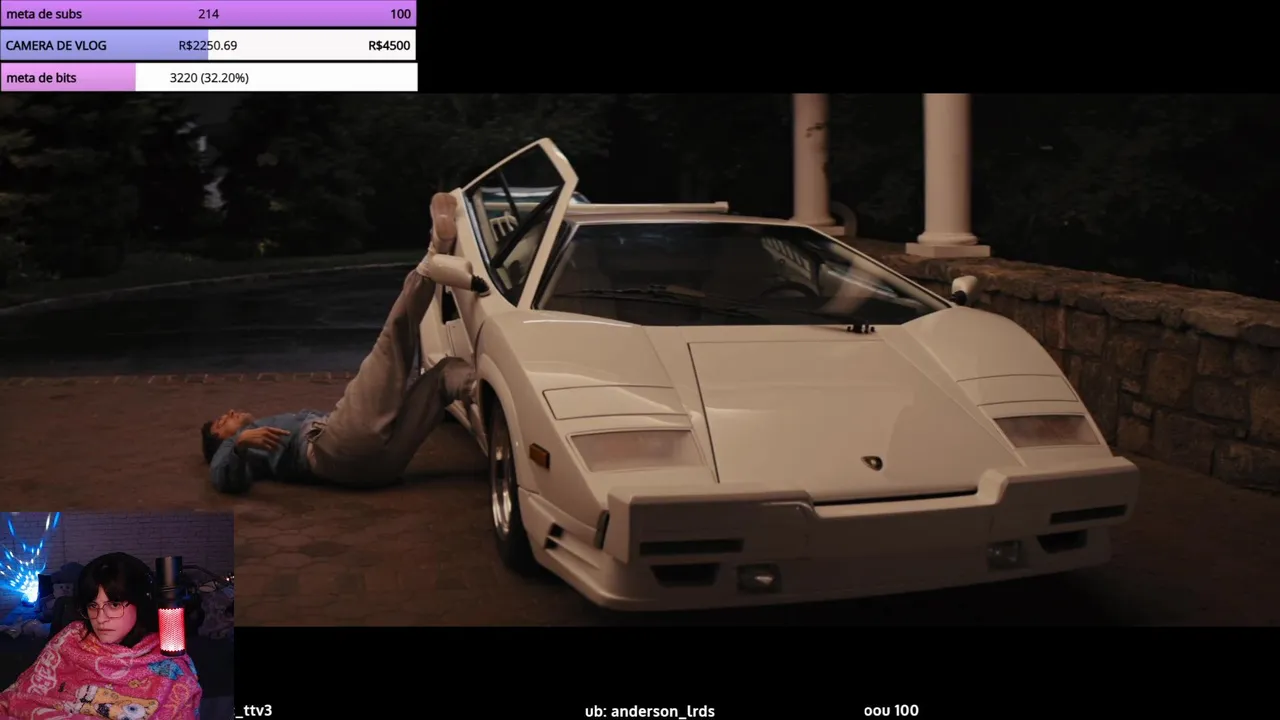Click the '_ttv3' ticker text
Screen dimensions: 1280x720
[253, 711]
